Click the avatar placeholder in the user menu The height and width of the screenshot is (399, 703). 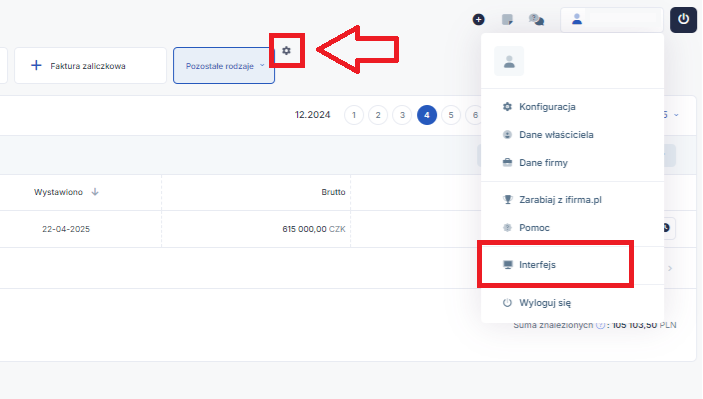pyautogui.click(x=509, y=61)
